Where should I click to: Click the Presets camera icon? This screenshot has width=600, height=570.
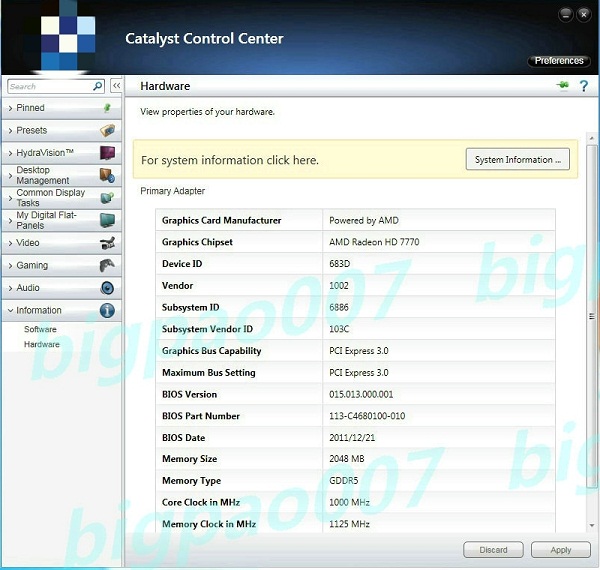(108, 130)
